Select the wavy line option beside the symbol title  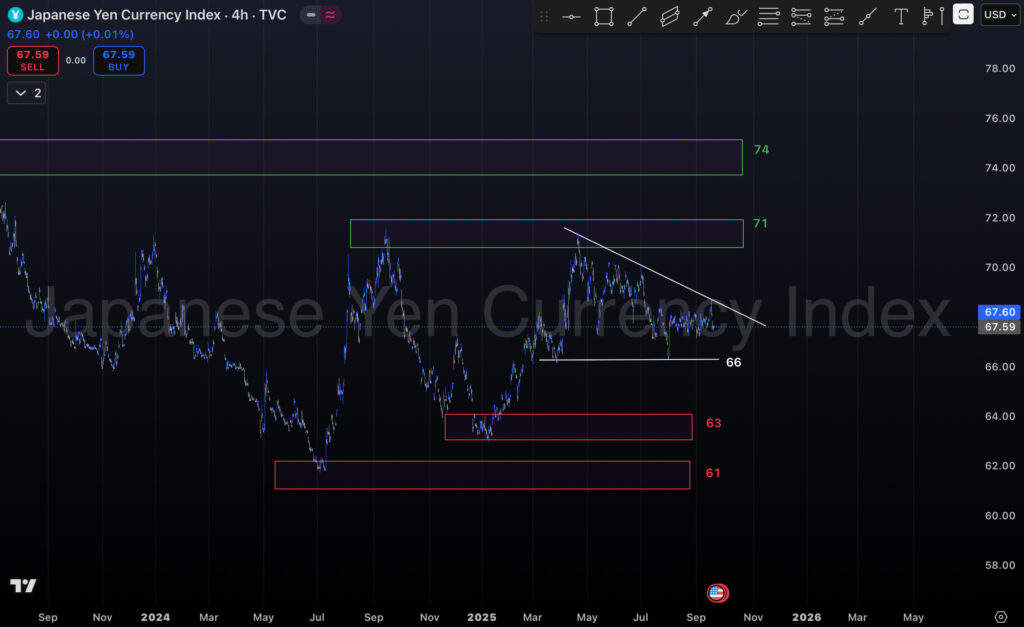pyautogui.click(x=330, y=15)
